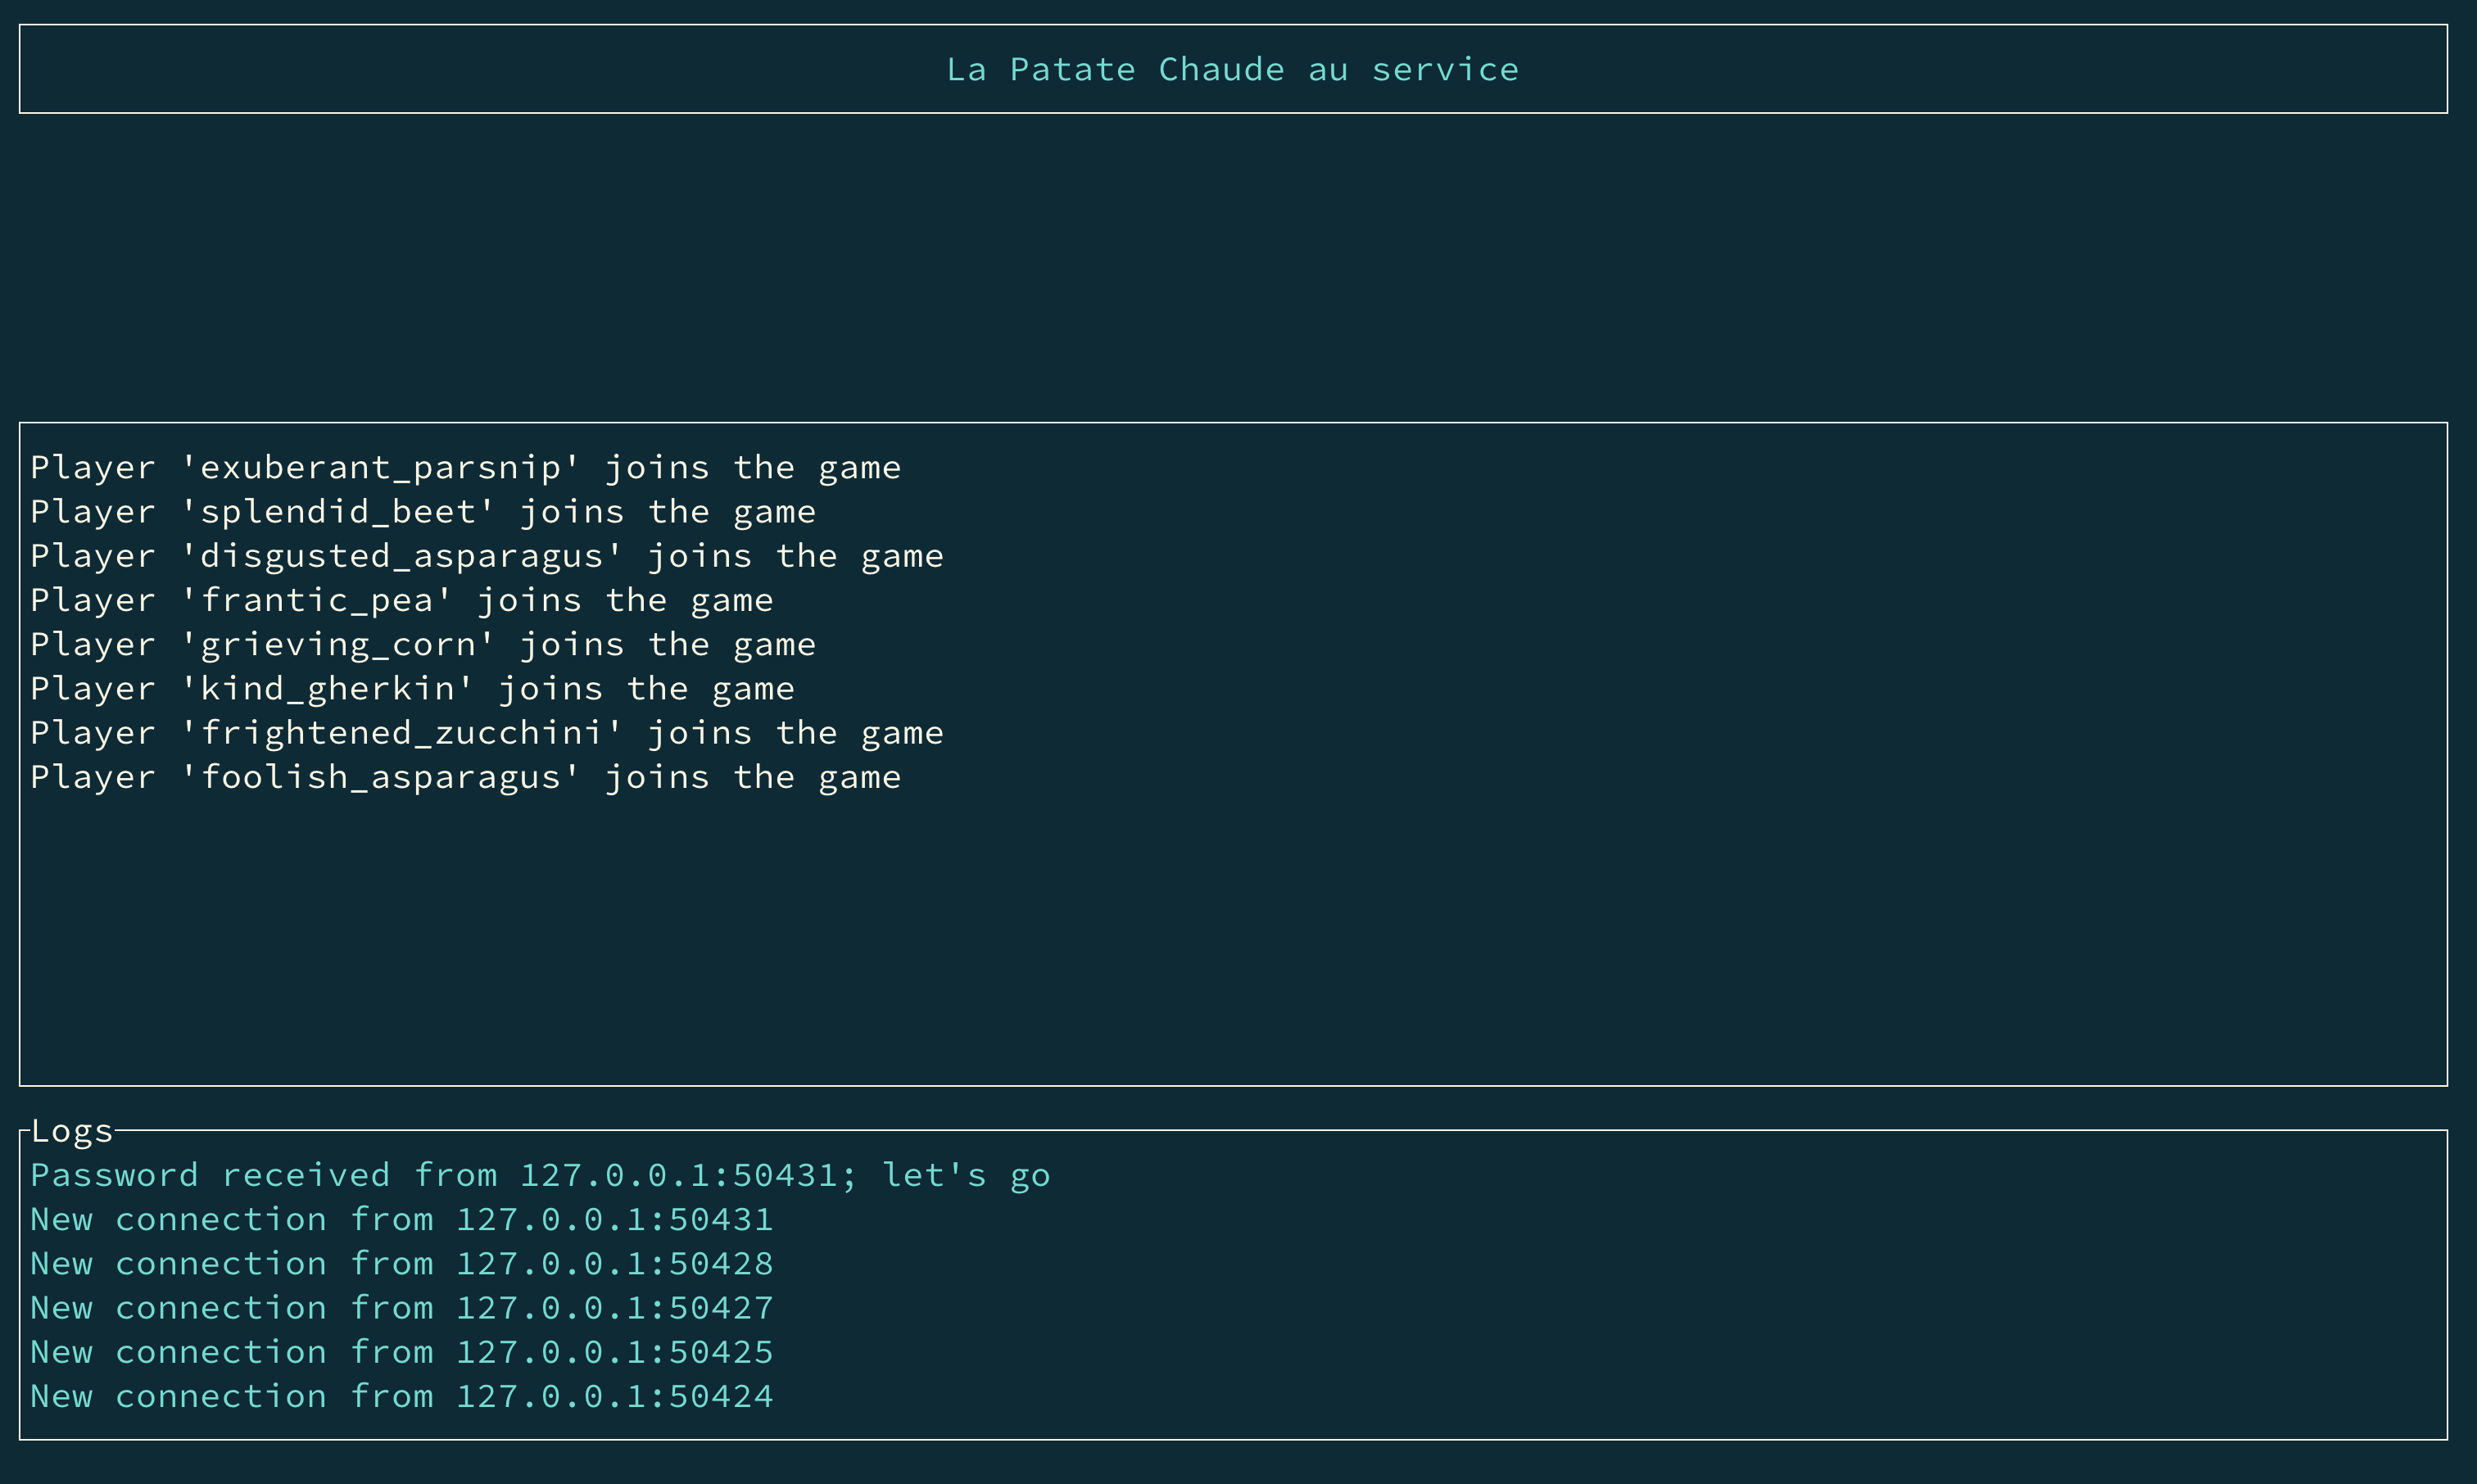Select the frantic_pea join line

coord(401,600)
